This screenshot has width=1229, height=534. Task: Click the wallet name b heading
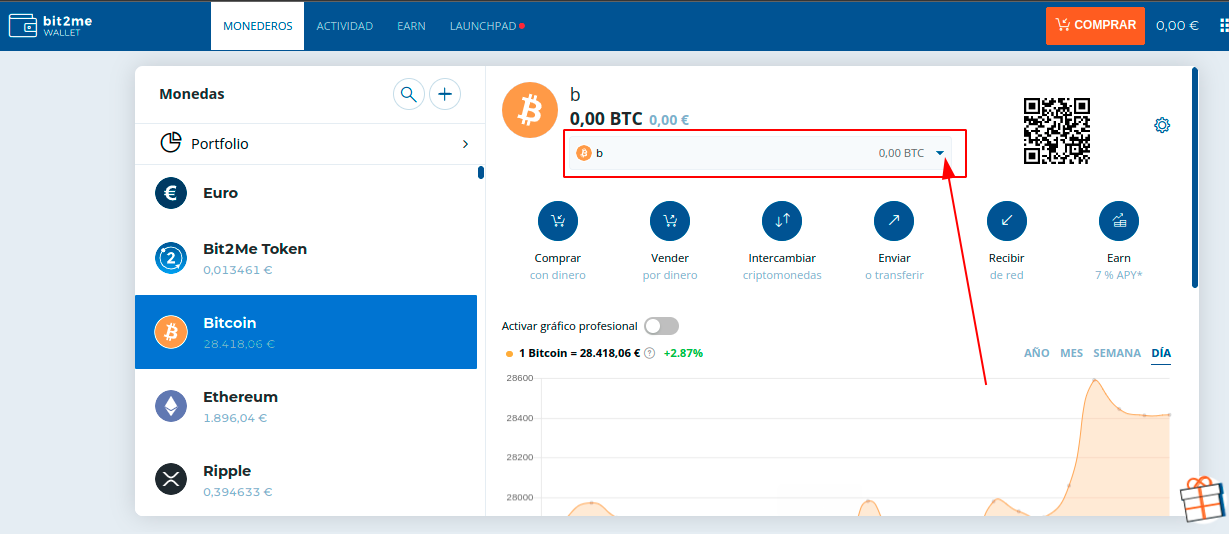(575, 94)
